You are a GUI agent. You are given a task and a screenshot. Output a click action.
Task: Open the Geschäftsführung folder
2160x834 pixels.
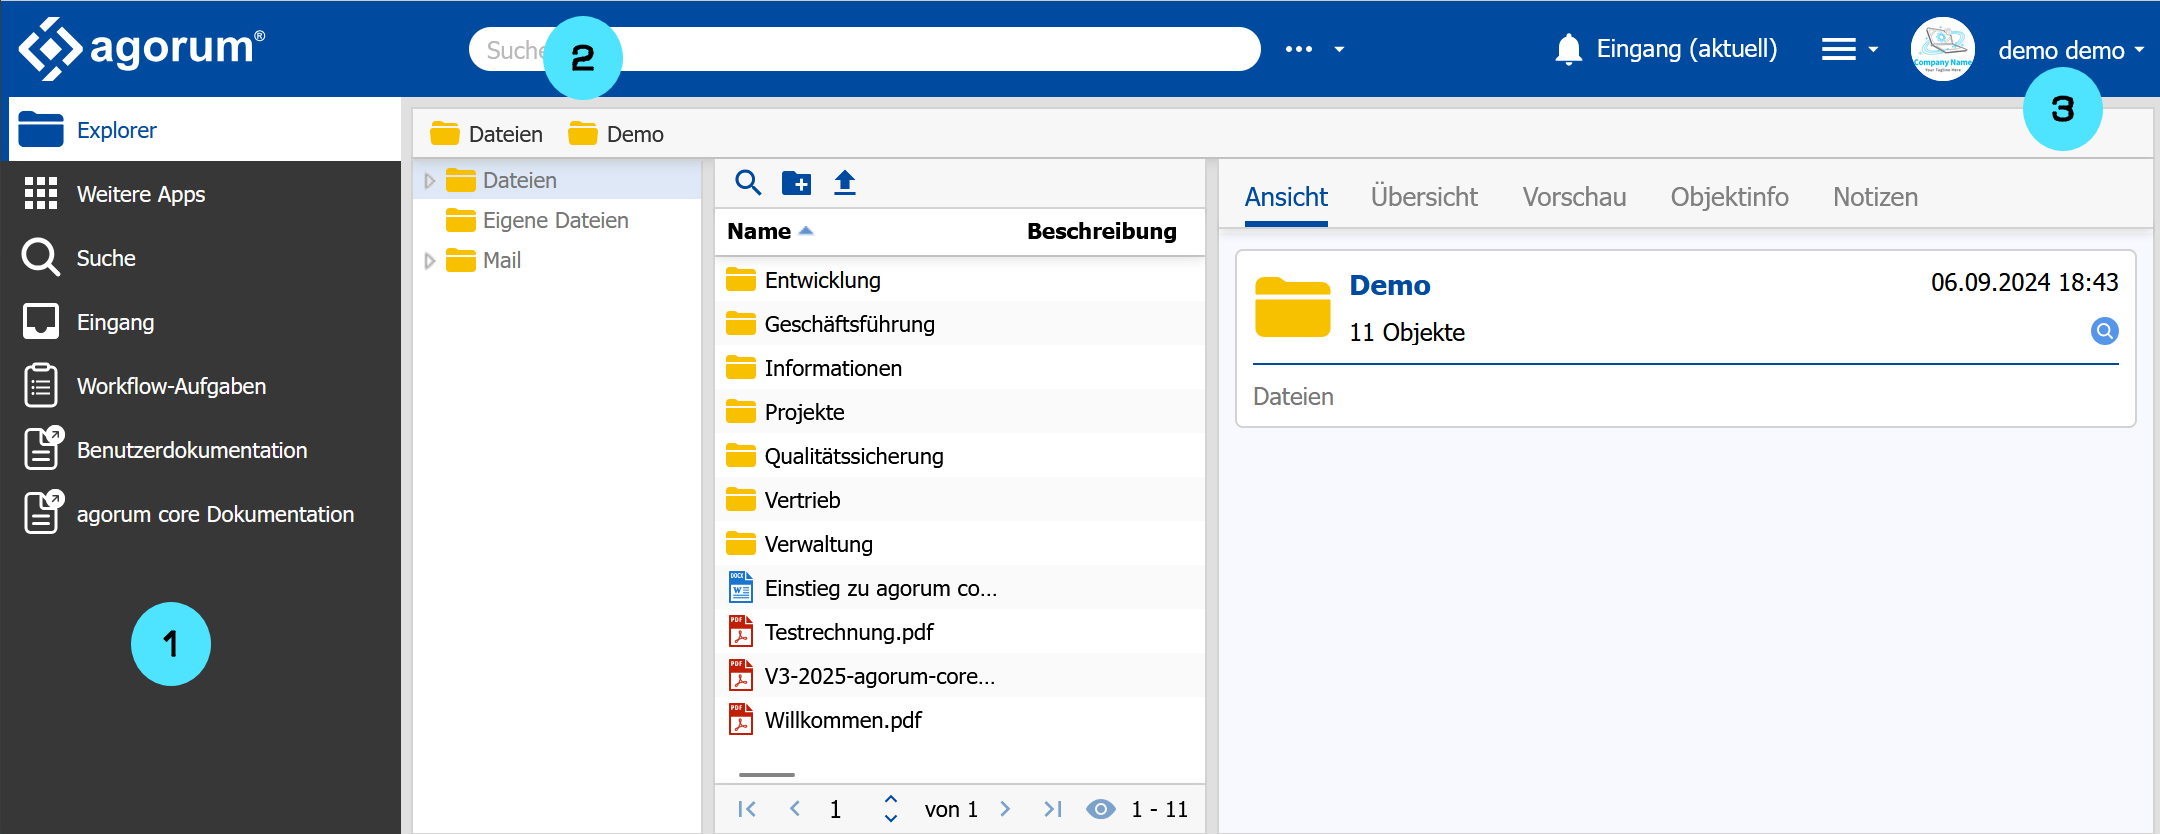[960, 324]
